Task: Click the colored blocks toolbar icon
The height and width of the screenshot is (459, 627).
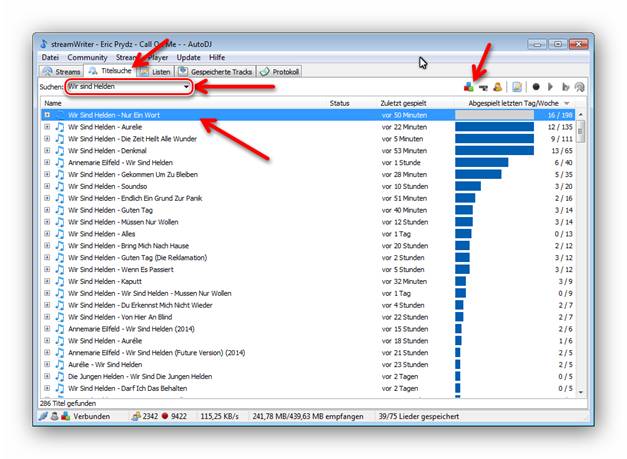Action: click(x=468, y=87)
